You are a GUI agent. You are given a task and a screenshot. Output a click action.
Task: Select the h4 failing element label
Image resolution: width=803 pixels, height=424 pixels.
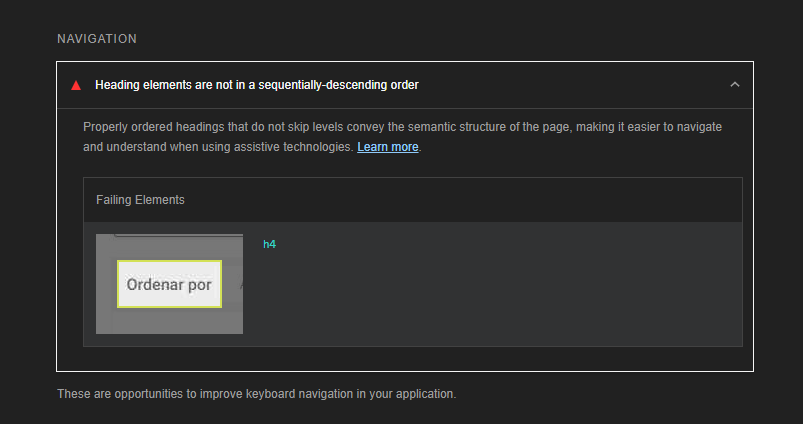269,244
